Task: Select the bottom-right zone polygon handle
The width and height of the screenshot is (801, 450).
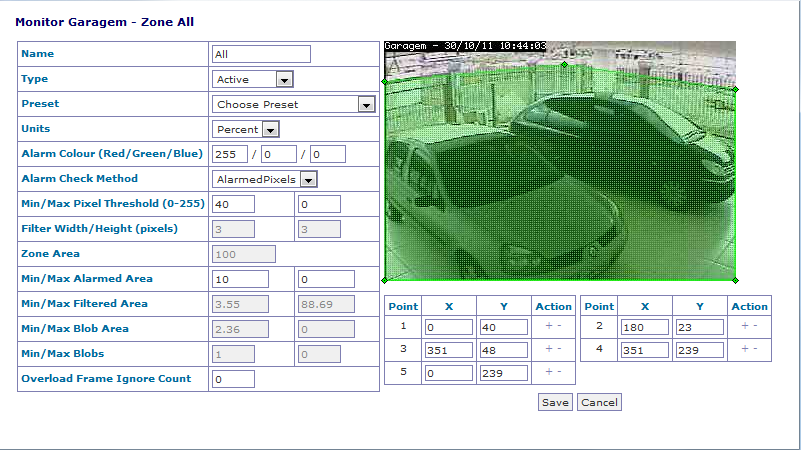Action: (x=736, y=280)
